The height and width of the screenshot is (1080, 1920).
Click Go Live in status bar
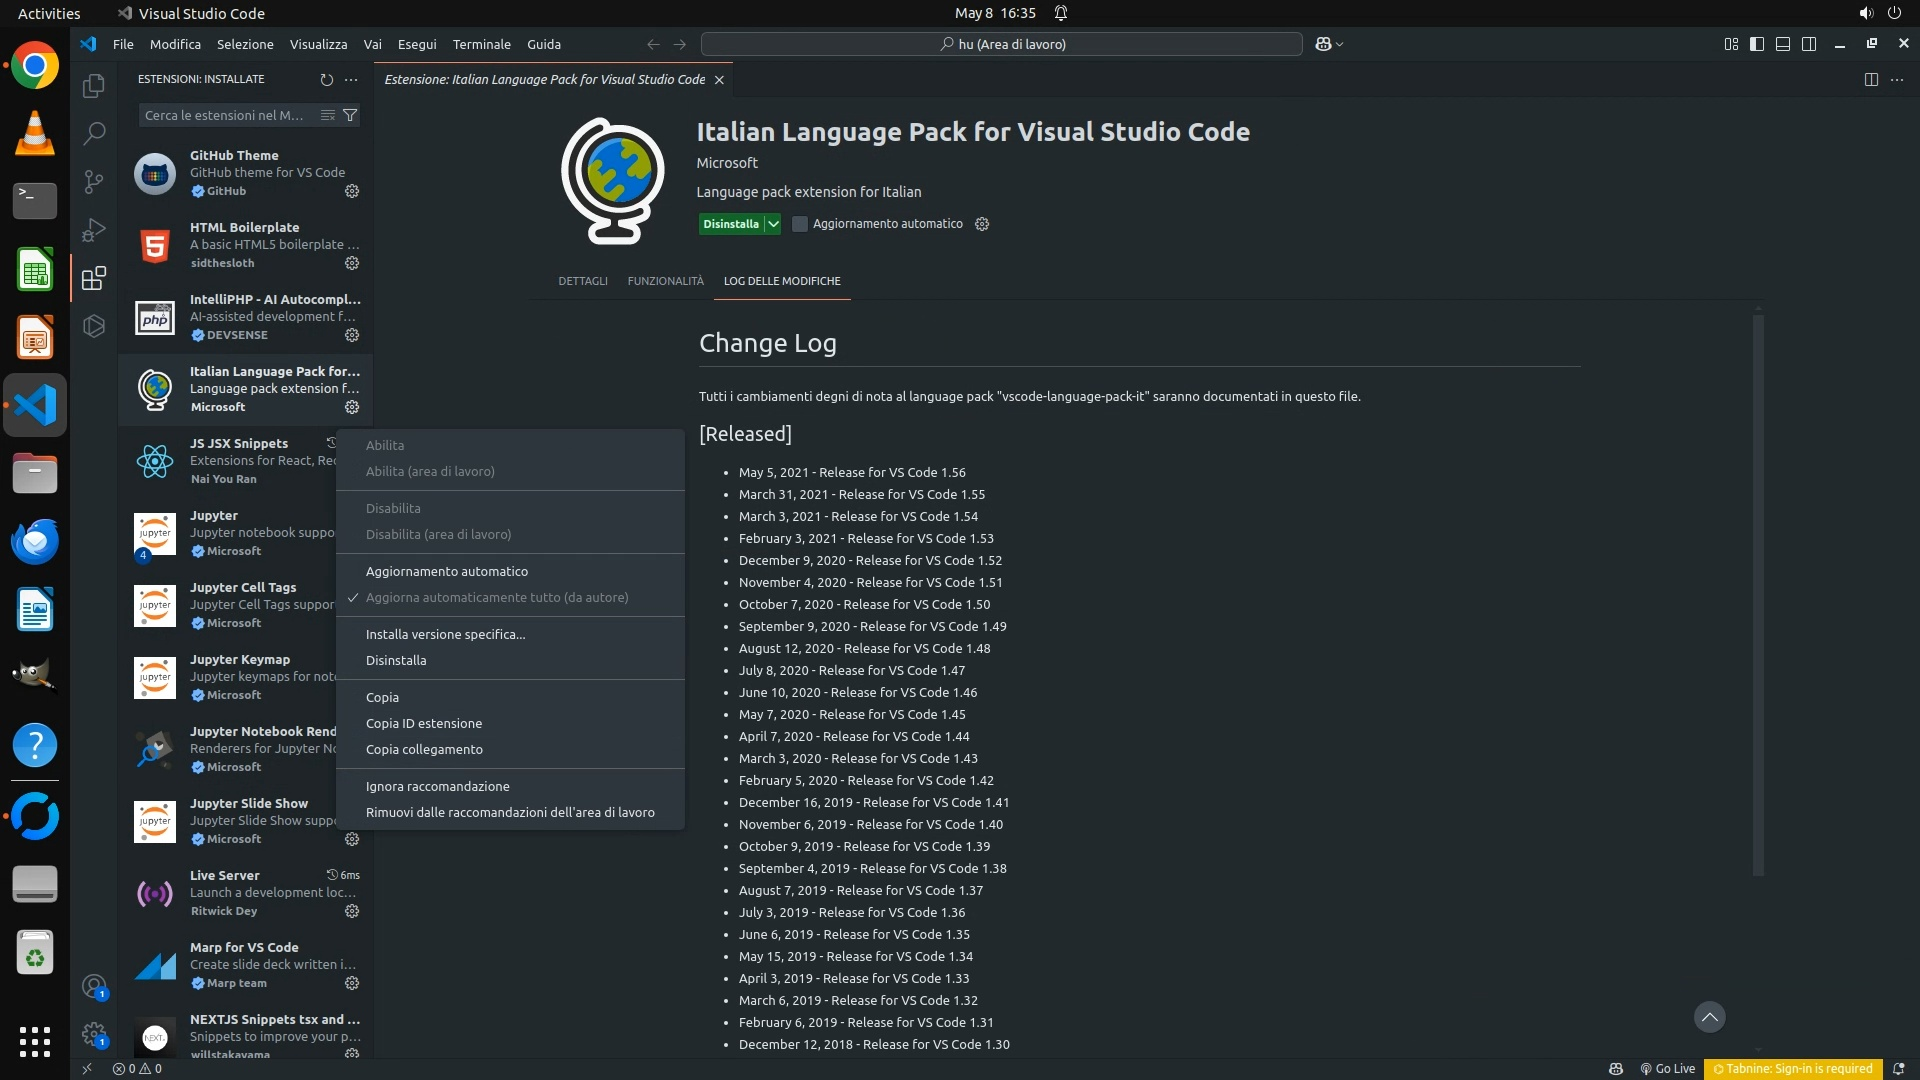click(x=1667, y=1068)
